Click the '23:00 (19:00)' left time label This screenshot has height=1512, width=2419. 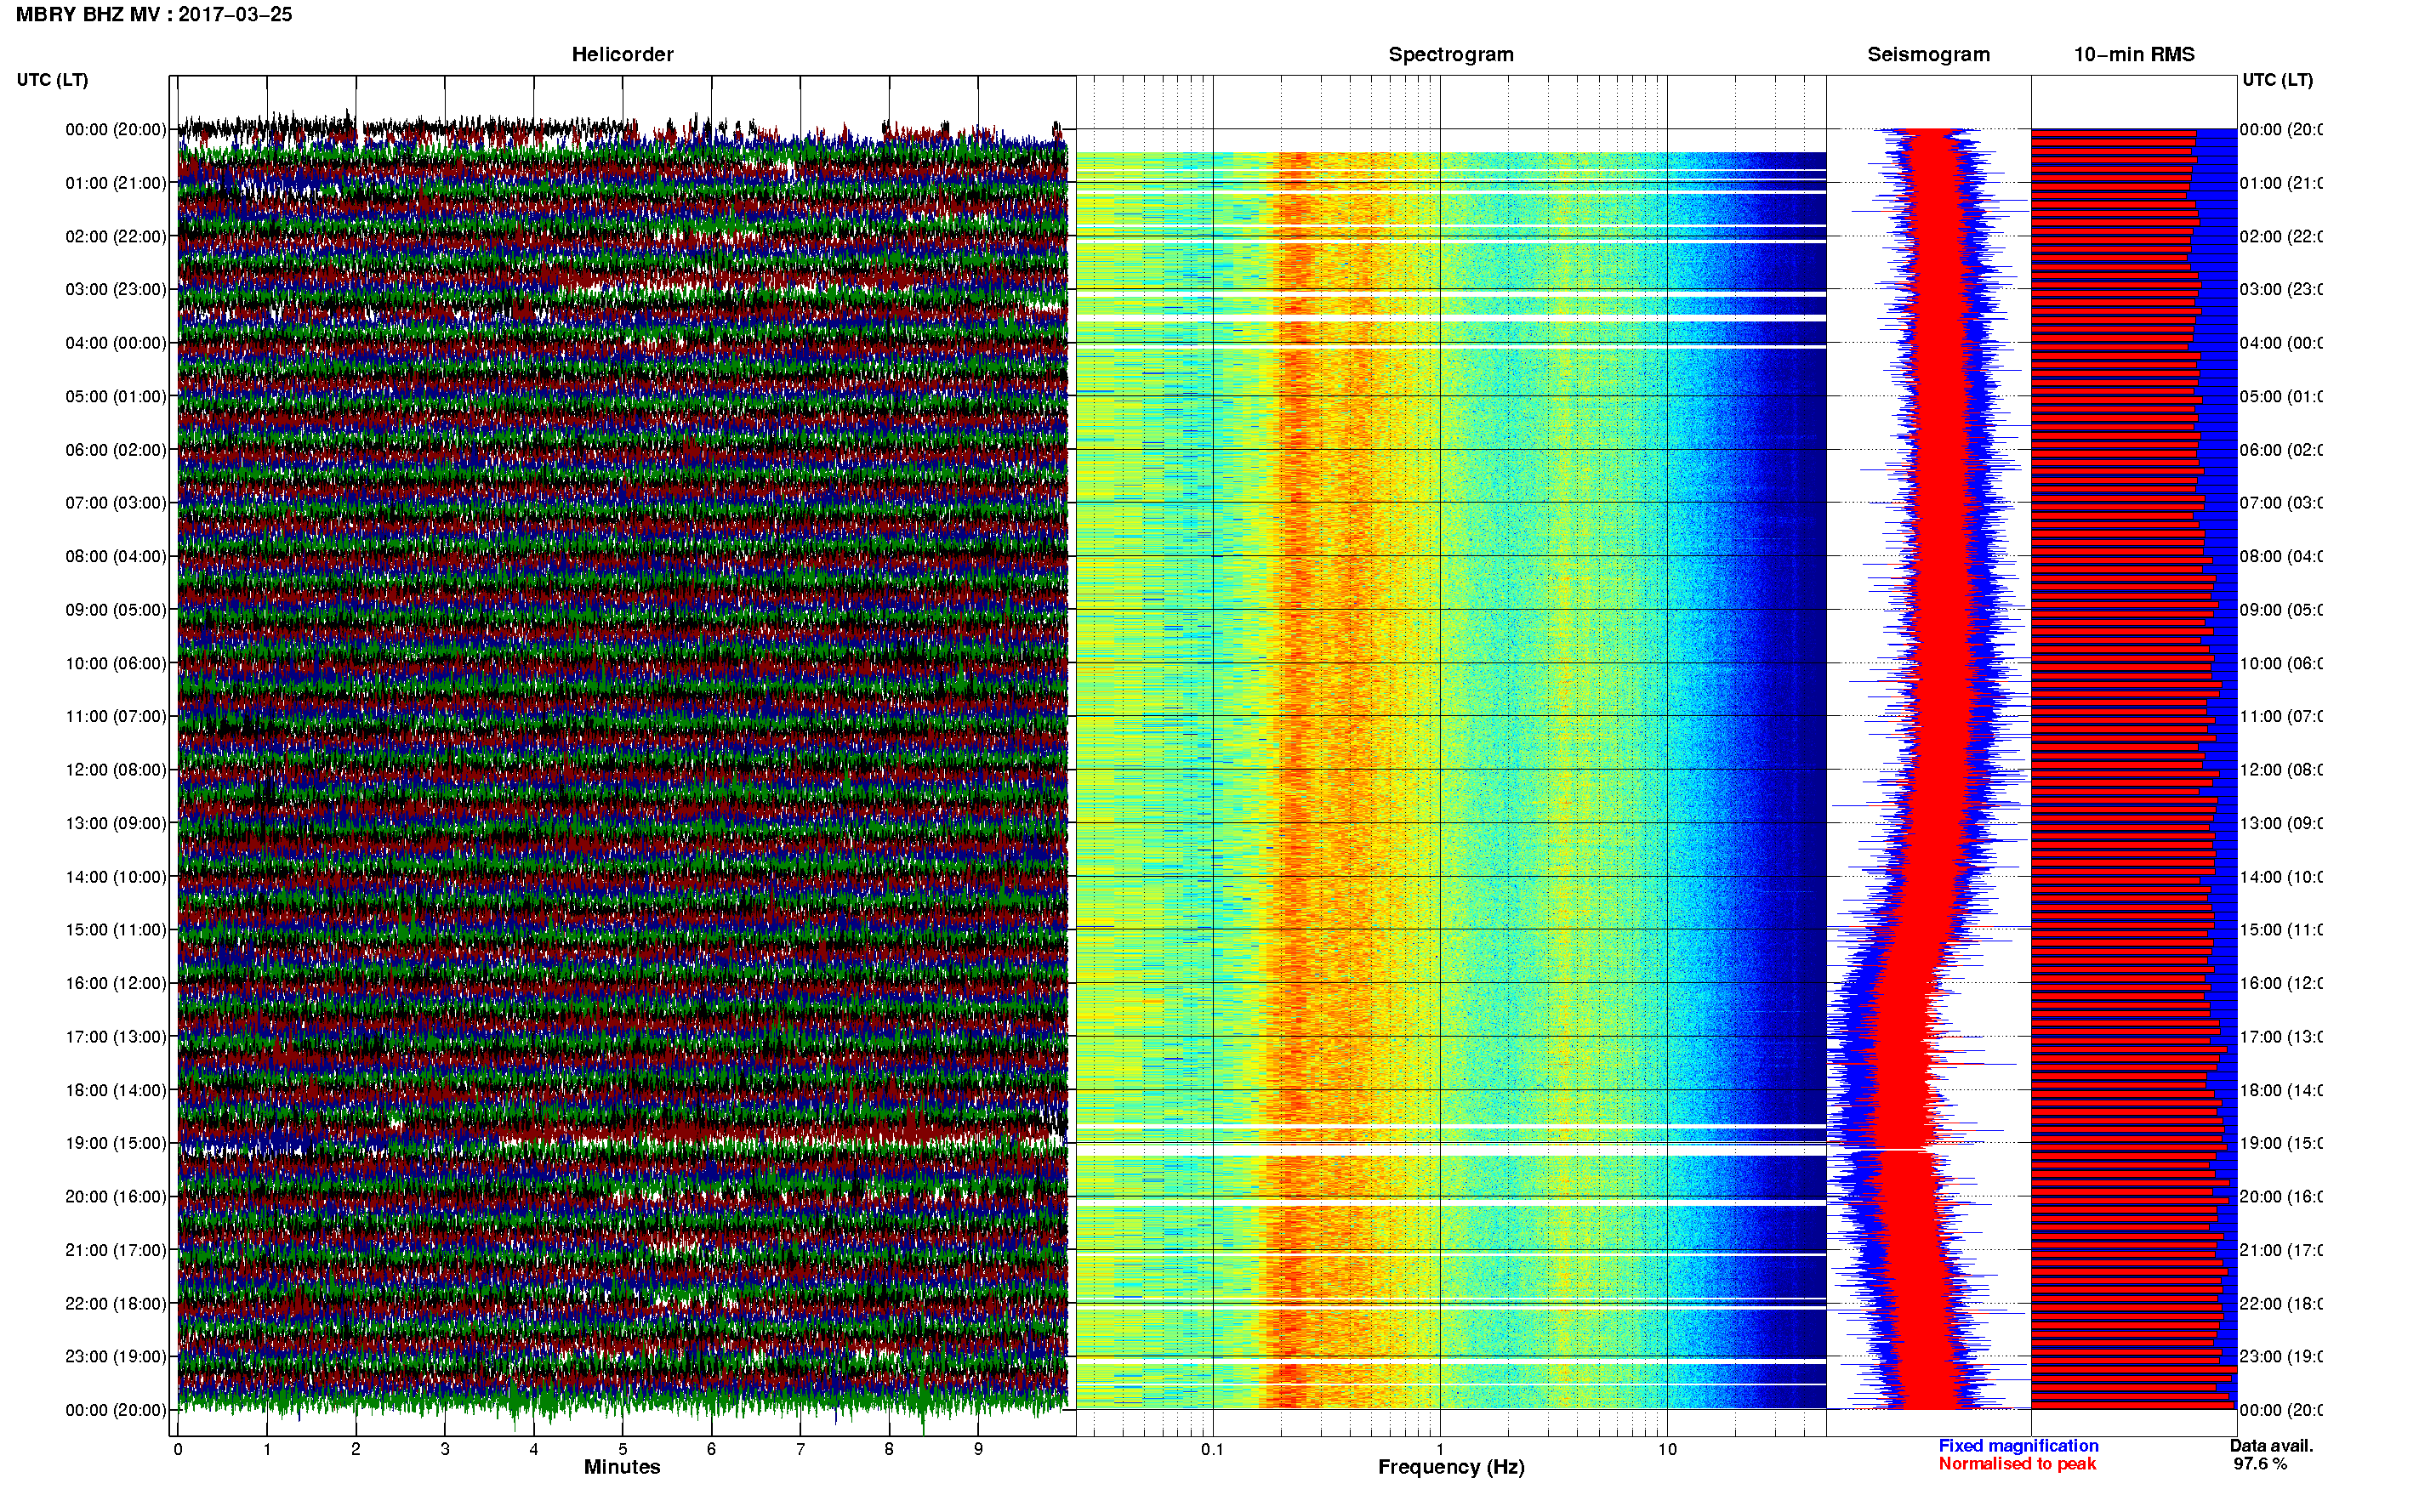[116, 1357]
